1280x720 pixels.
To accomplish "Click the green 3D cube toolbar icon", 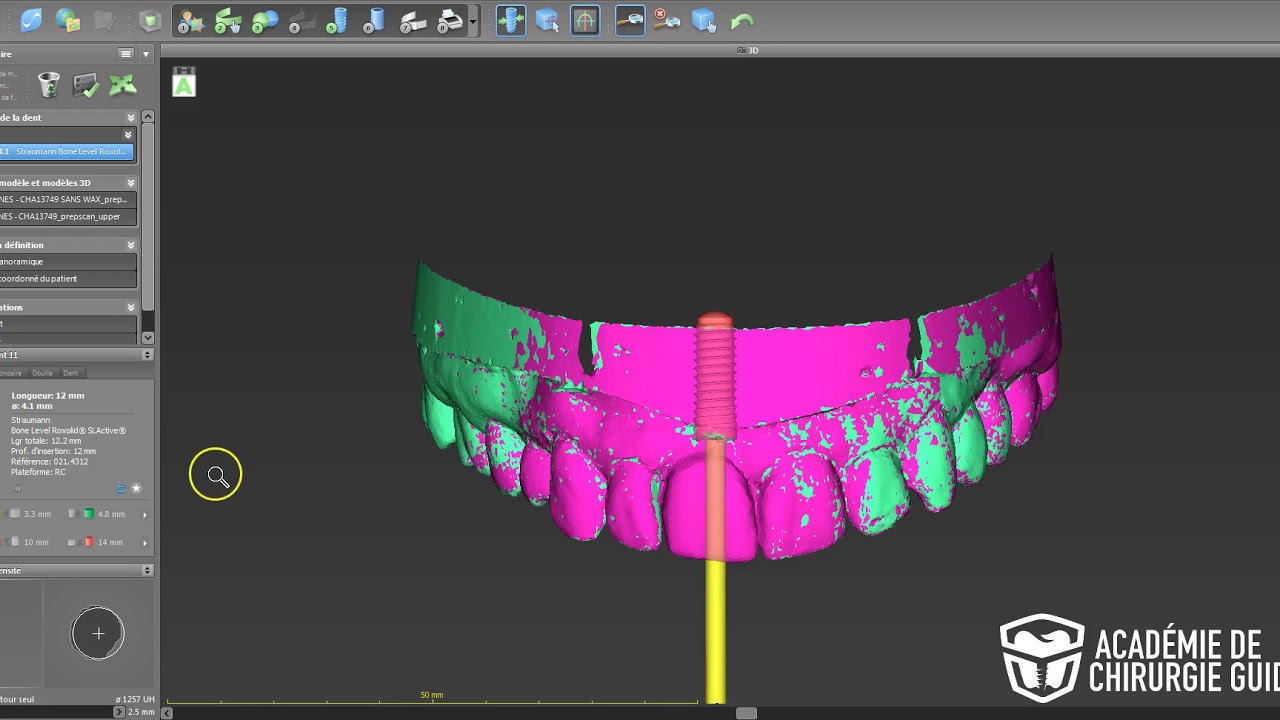I will pos(149,20).
